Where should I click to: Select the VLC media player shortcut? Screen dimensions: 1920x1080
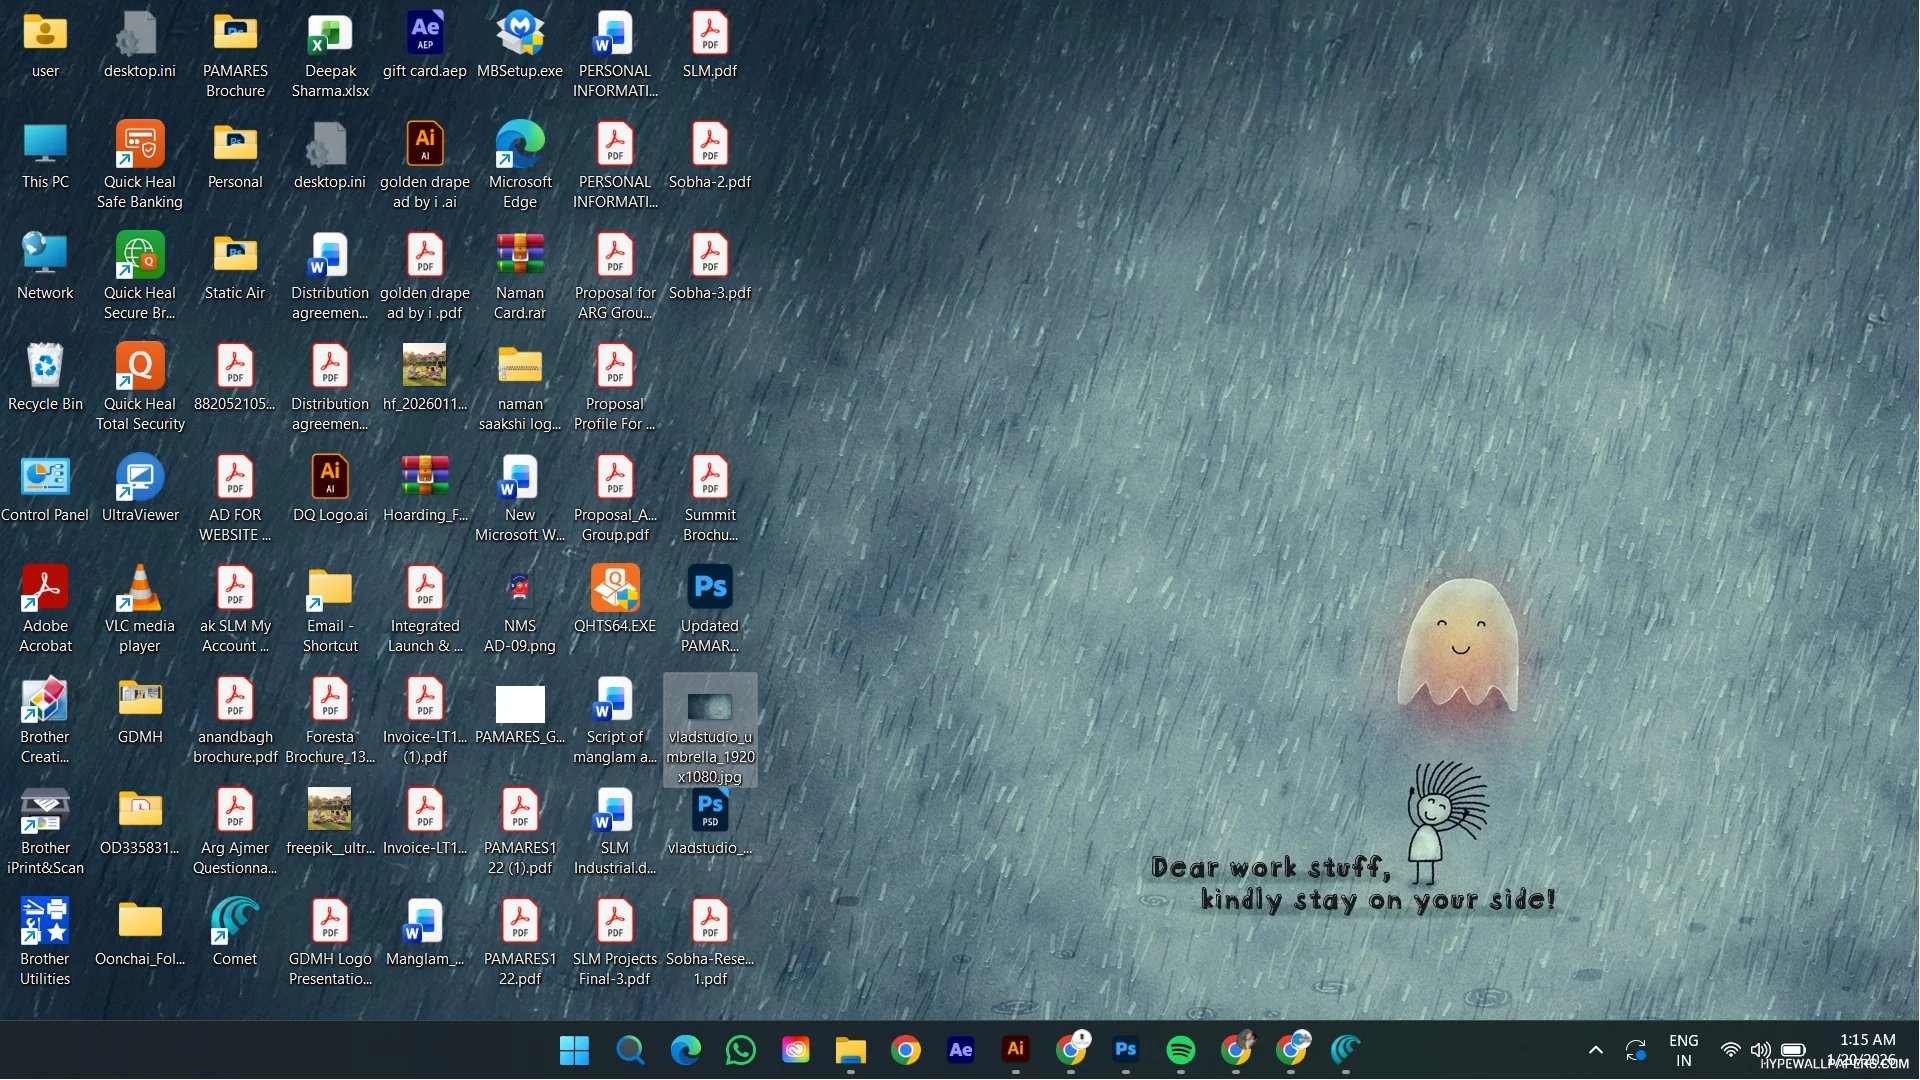click(140, 590)
